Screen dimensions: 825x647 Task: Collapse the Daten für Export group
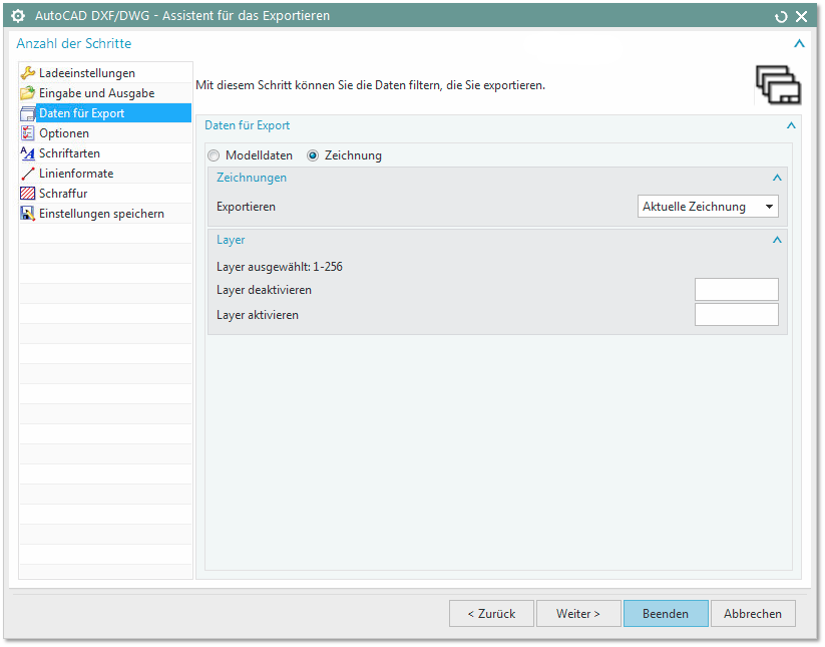pos(791,126)
